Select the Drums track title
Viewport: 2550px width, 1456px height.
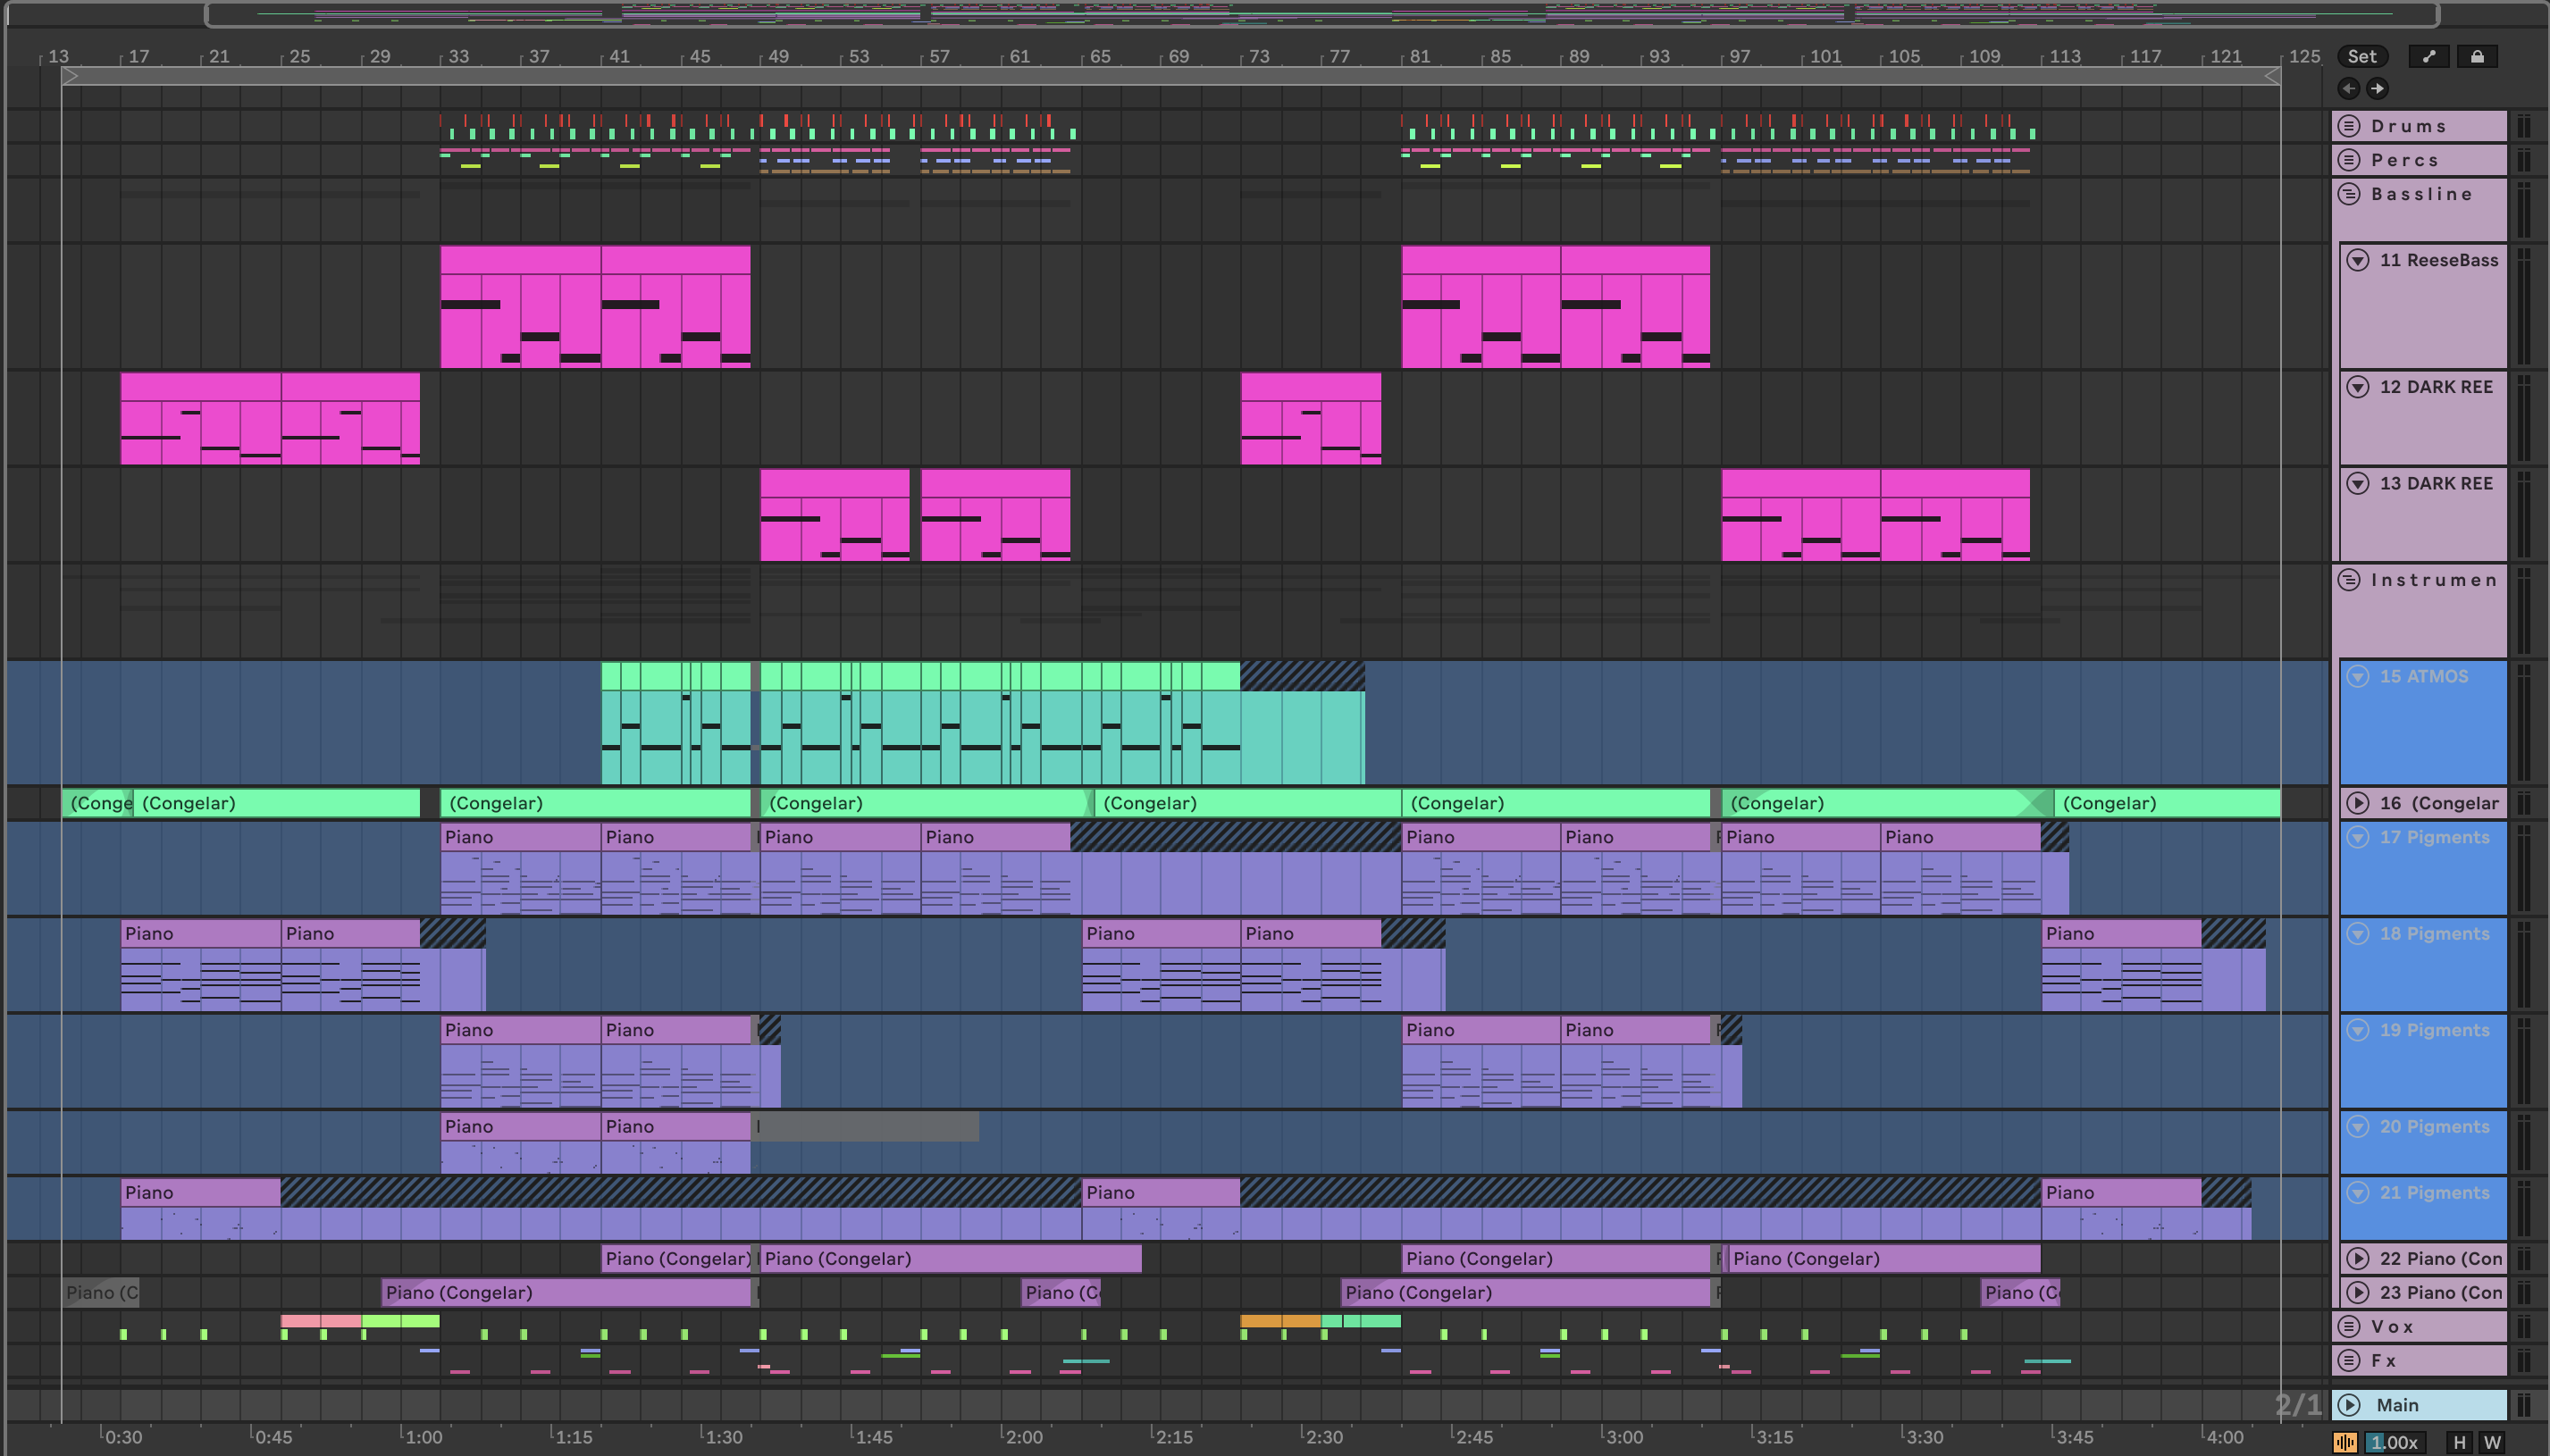[2409, 126]
